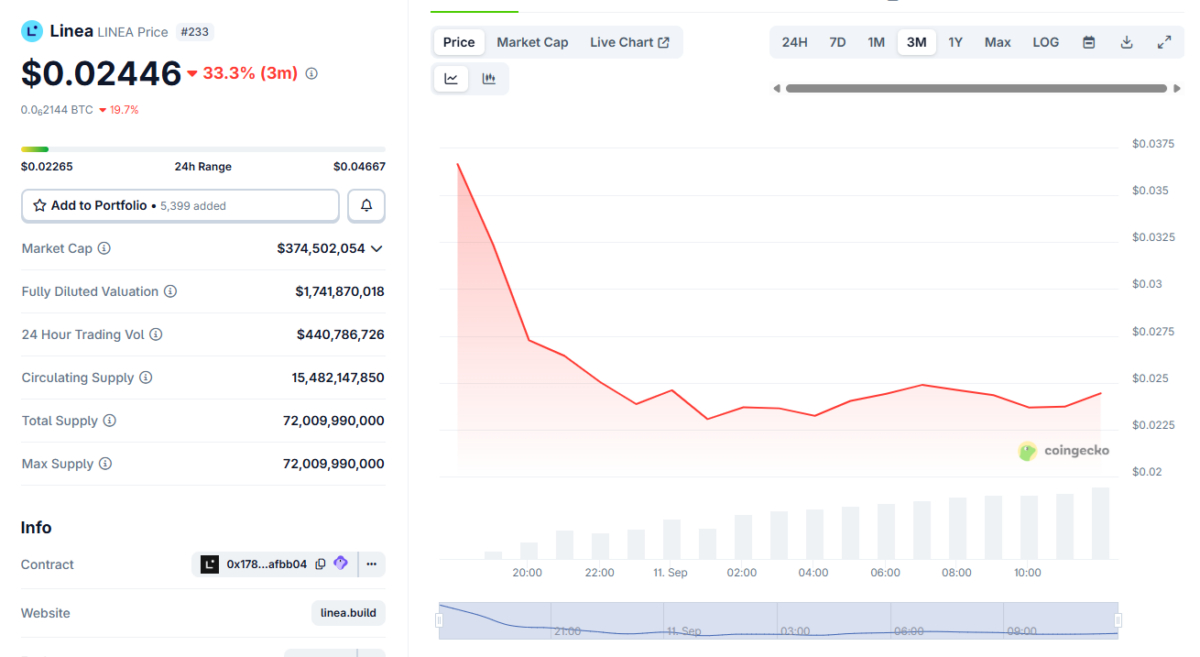Select the 1Y time range
Screen dimensions: 1200x657
coord(955,42)
